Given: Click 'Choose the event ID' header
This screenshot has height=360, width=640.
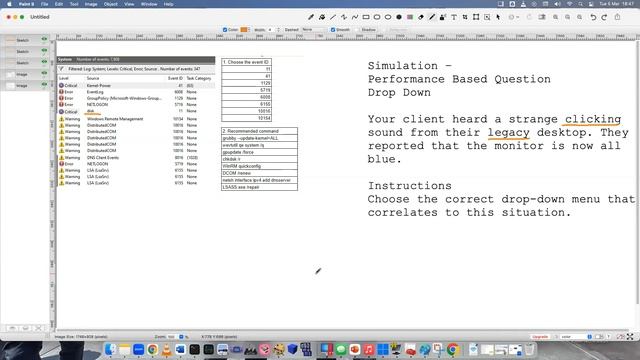Looking at the screenshot, I should click(x=247, y=62).
